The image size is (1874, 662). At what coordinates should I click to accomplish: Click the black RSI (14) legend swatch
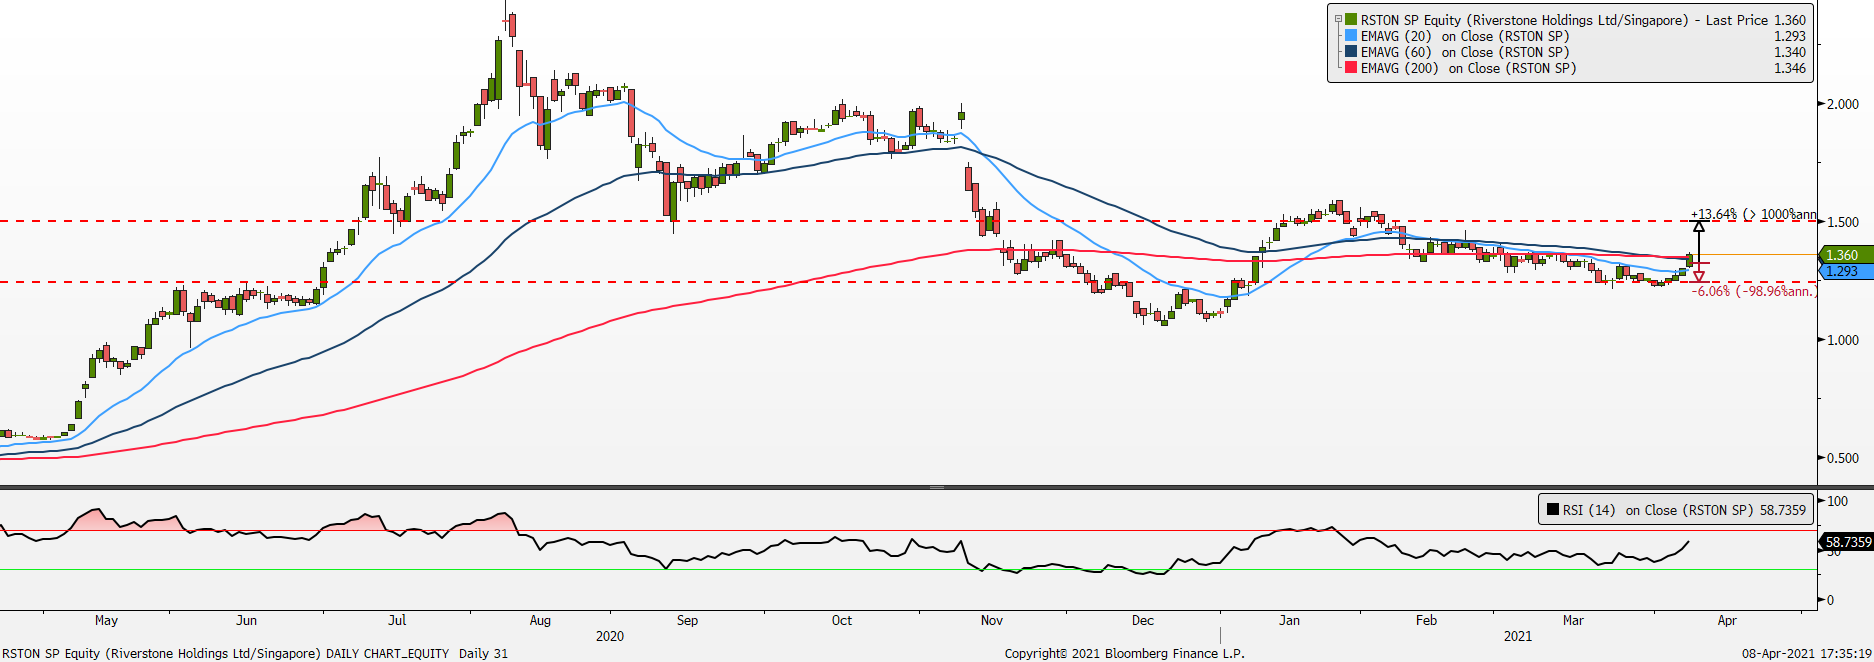tap(1553, 510)
